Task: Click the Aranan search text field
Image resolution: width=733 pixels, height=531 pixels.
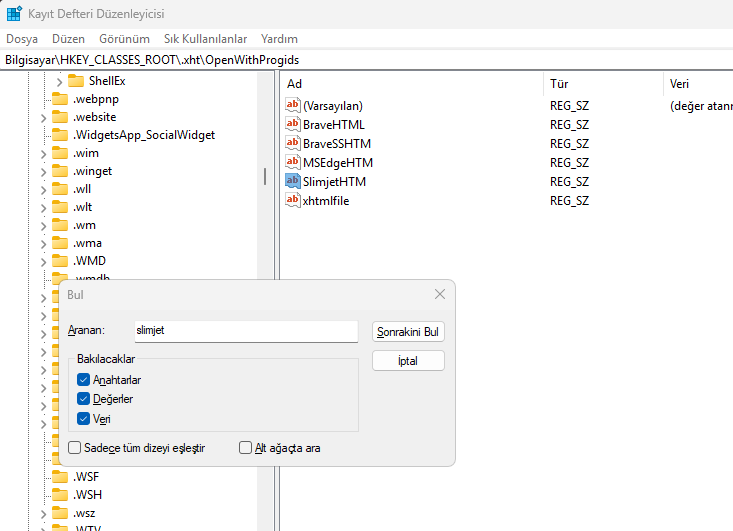Action: point(246,330)
